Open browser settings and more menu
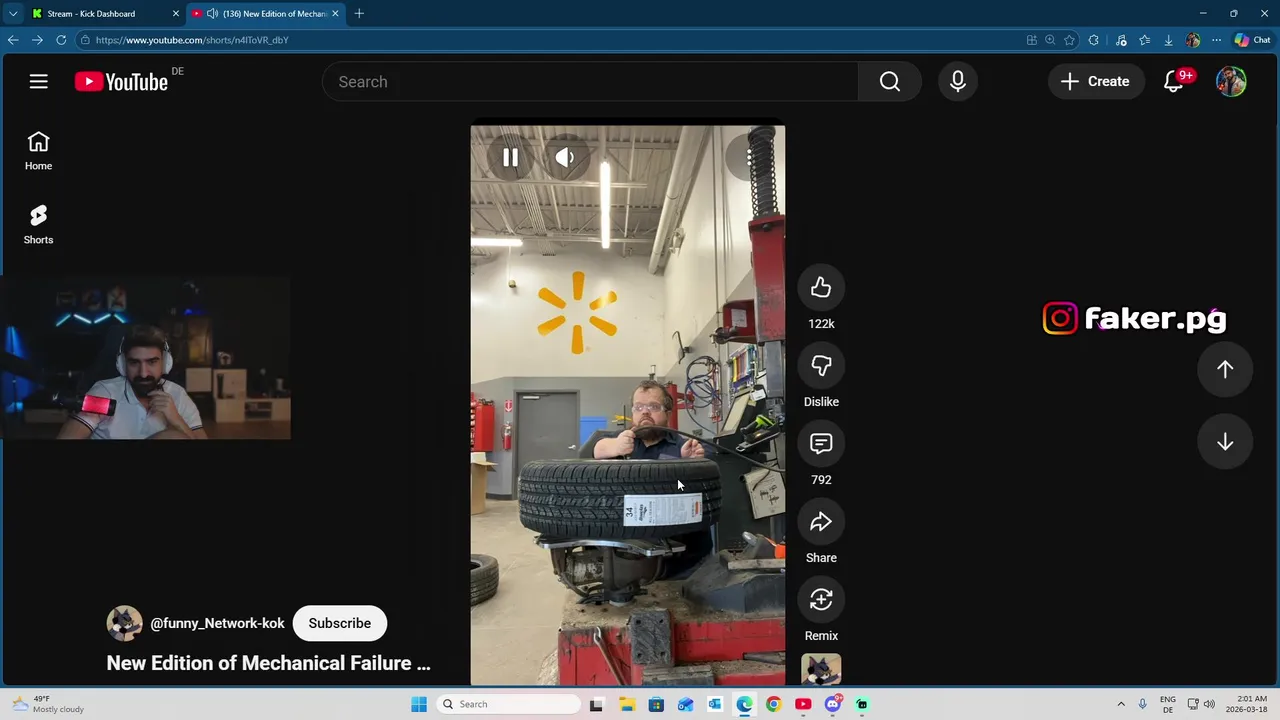 [x=1216, y=40]
